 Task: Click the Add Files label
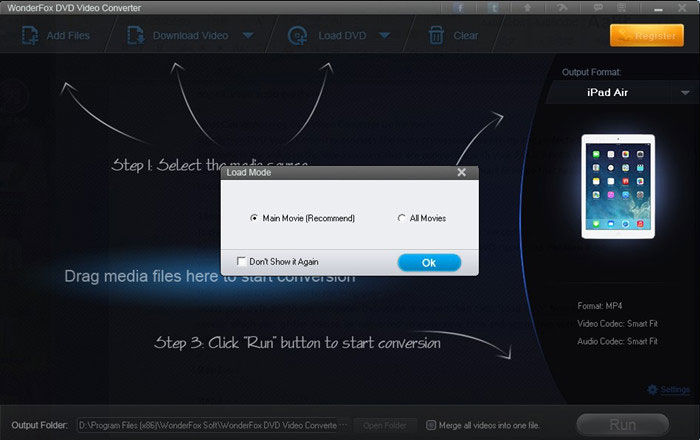68,36
